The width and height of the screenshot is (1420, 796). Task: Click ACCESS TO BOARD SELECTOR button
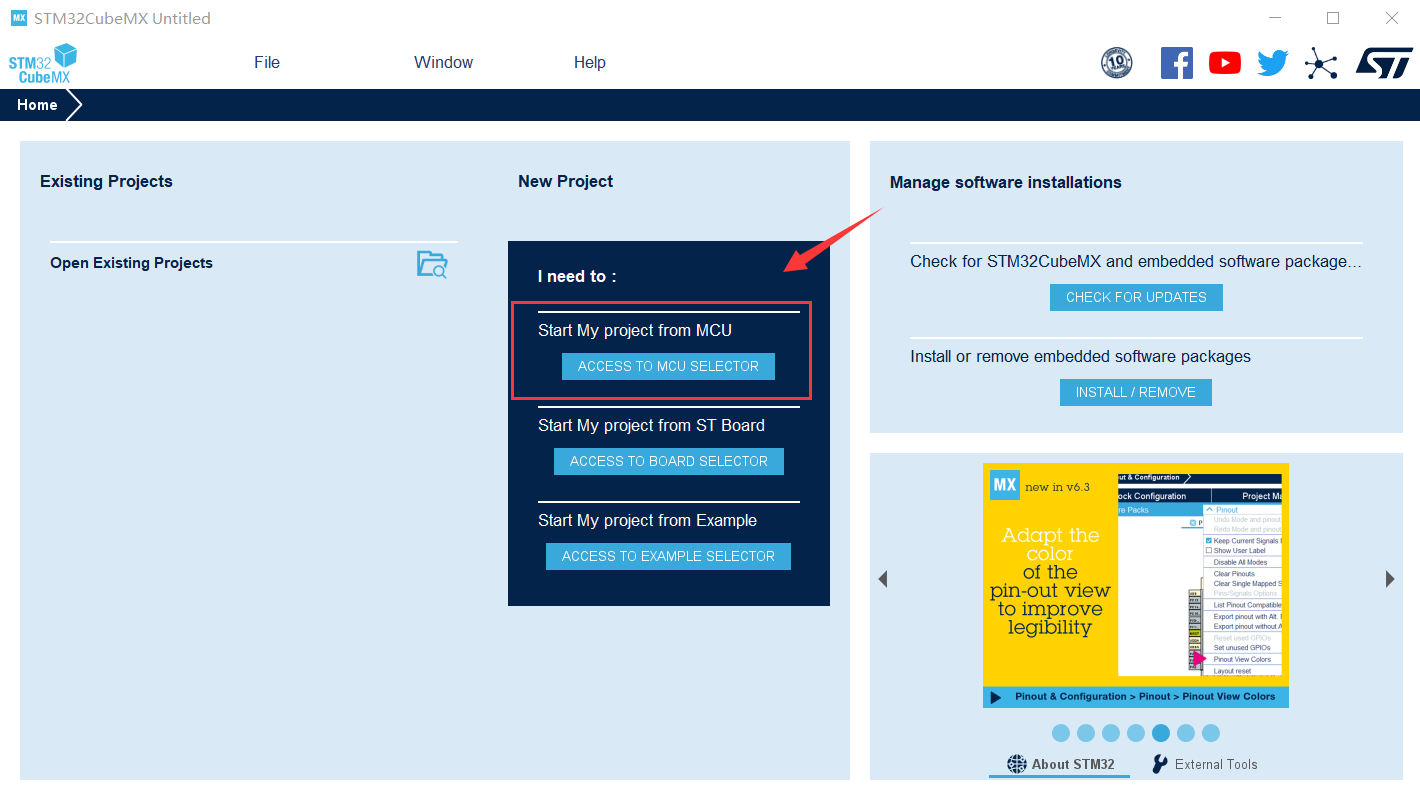[669, 461]
